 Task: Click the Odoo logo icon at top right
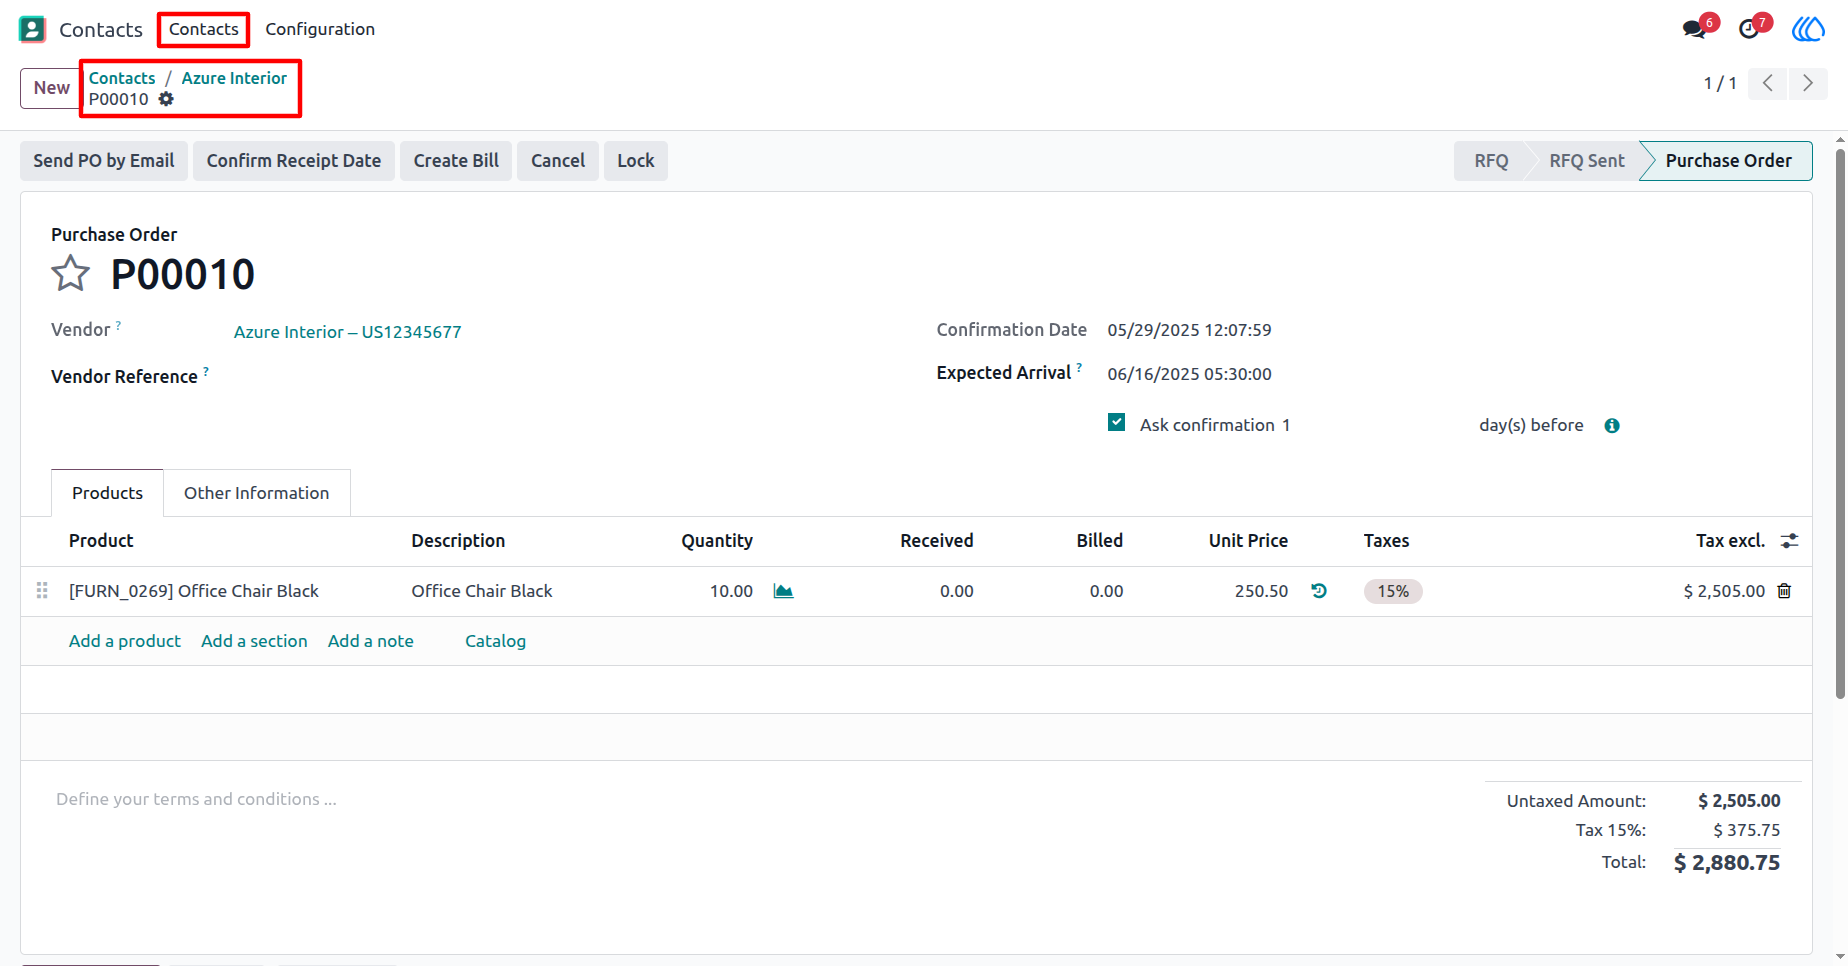coord(1808,29)
